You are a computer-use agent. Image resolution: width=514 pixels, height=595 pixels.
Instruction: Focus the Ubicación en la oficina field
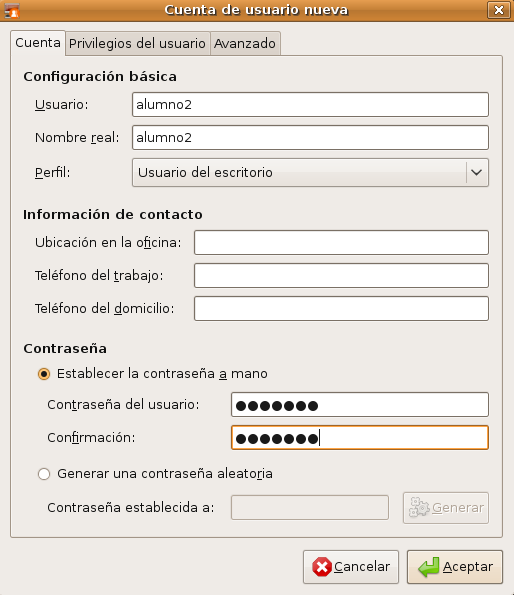[x=341, y=242]
